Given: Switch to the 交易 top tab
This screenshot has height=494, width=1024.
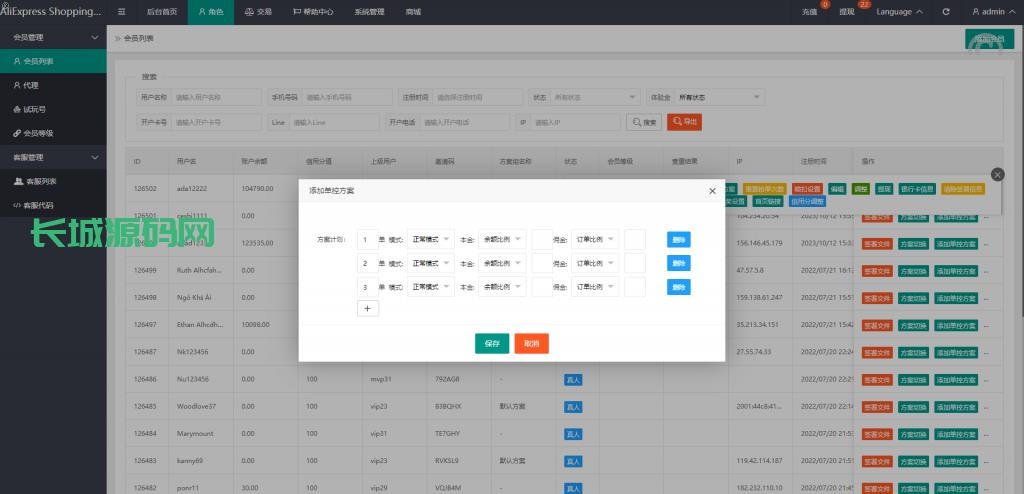Looking at the screenshot, I should (258, 12).
